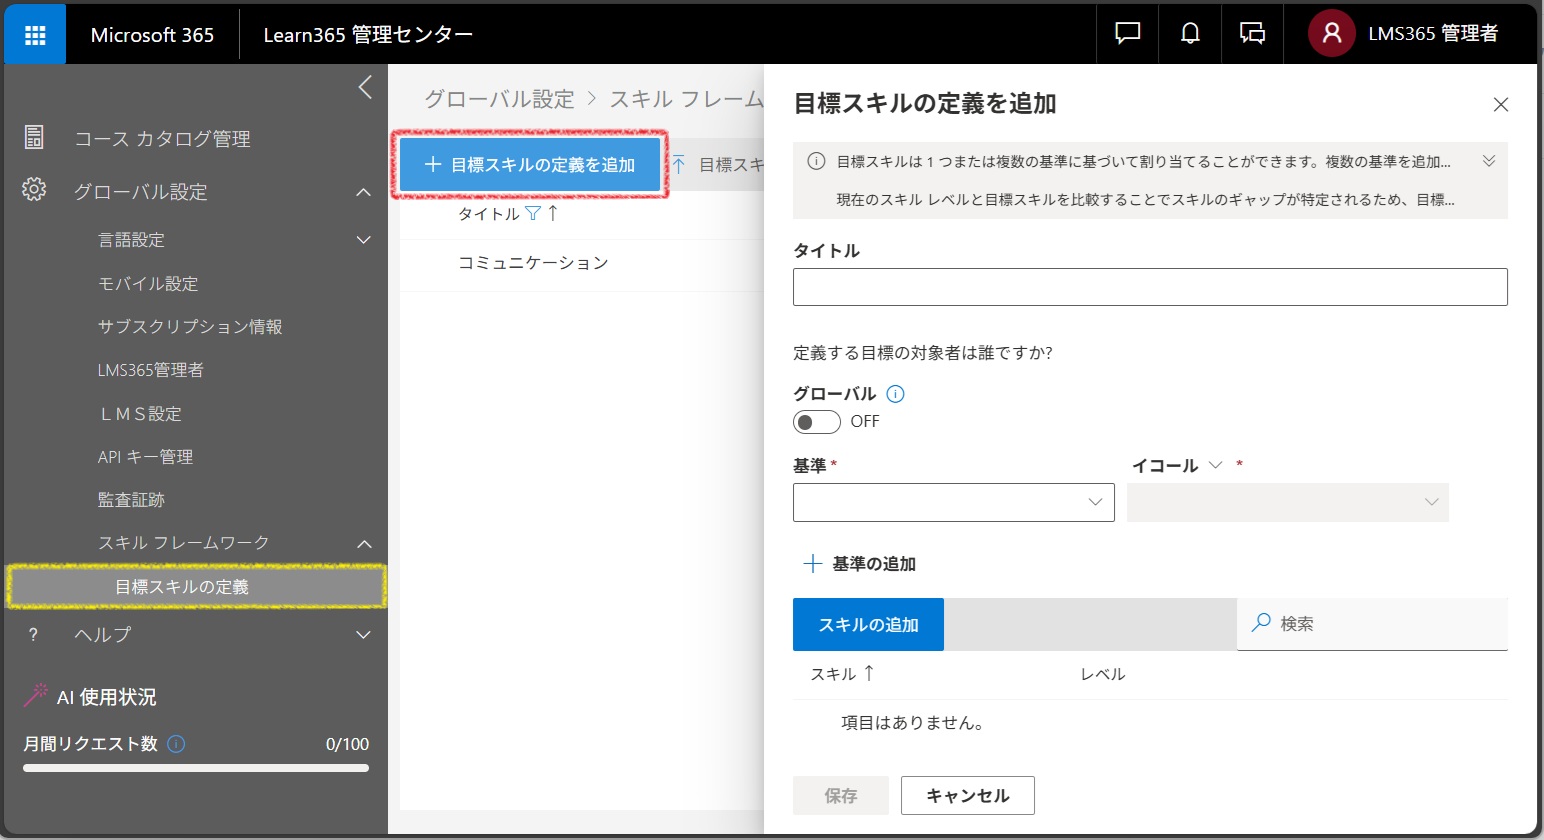The width and height of the screenshot is (1544, 840).
Task: Select サブスクリプション情報 in sidebar
Action: click(x=190, y=327)
